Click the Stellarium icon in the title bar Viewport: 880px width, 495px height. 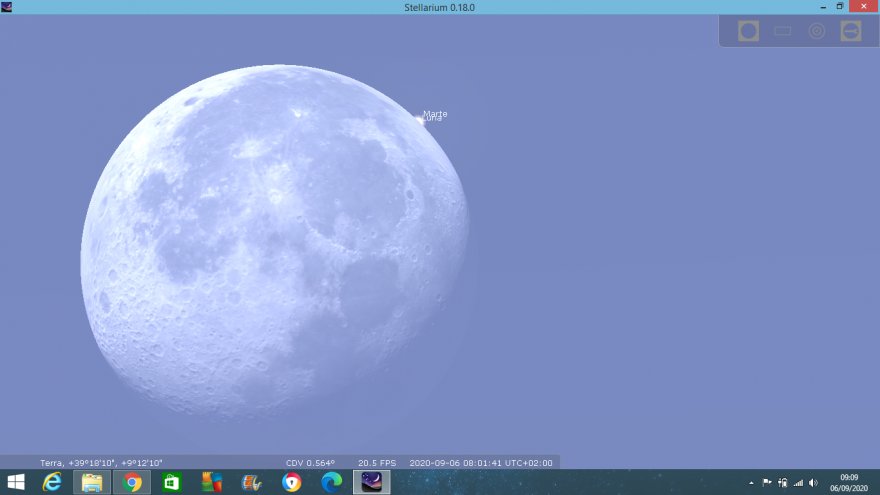pos(7,7)
